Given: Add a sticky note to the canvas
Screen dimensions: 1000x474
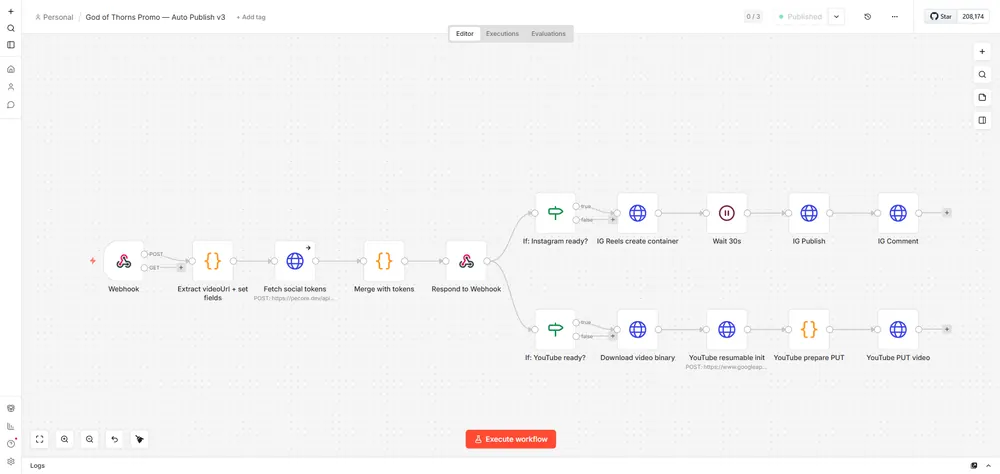Looking at the screenshot, I should tap(982, 98).
